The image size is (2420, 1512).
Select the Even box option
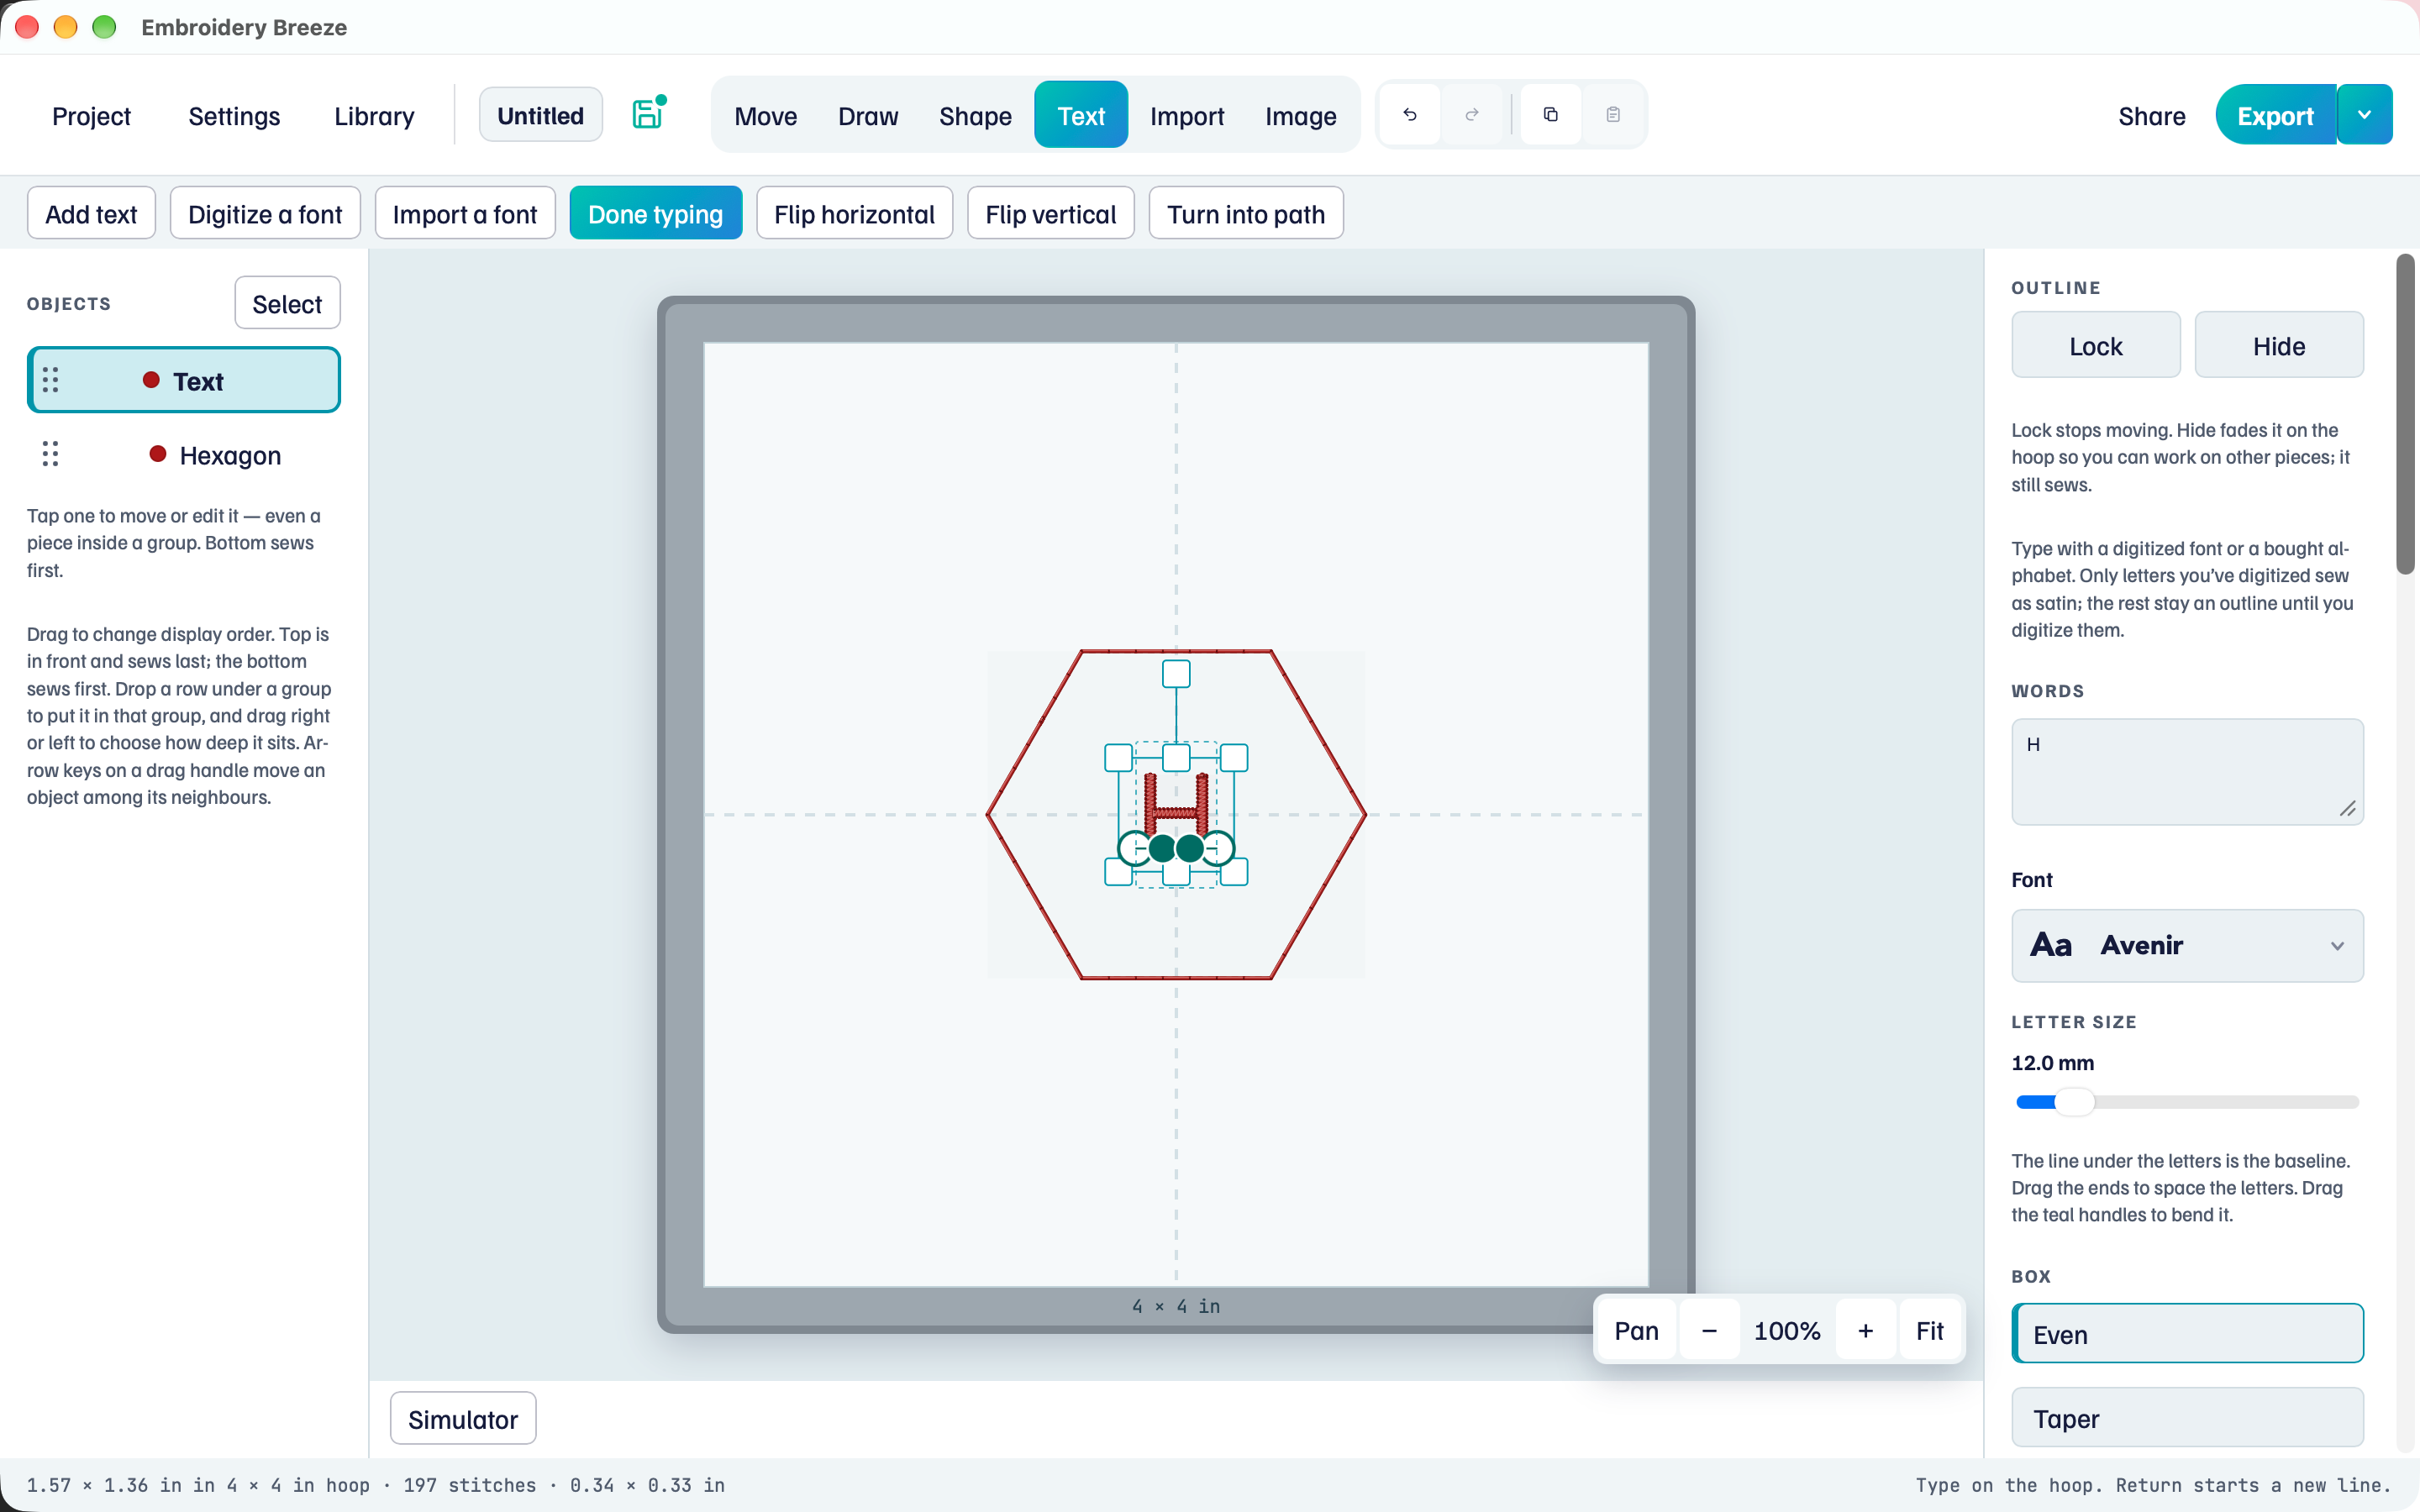click(2187, 1334)
